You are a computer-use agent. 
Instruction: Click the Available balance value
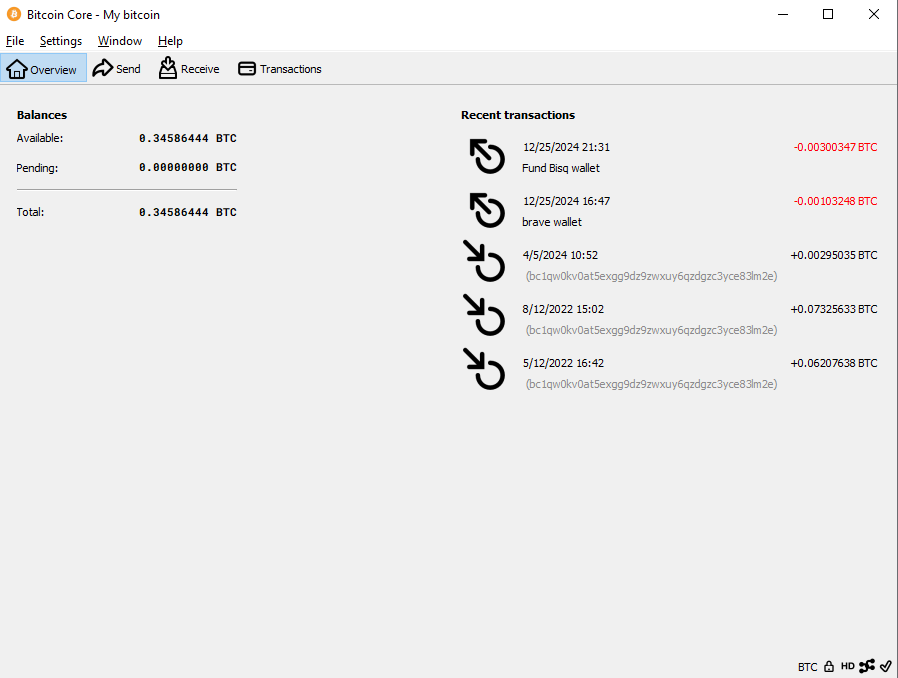coord(188,138)
